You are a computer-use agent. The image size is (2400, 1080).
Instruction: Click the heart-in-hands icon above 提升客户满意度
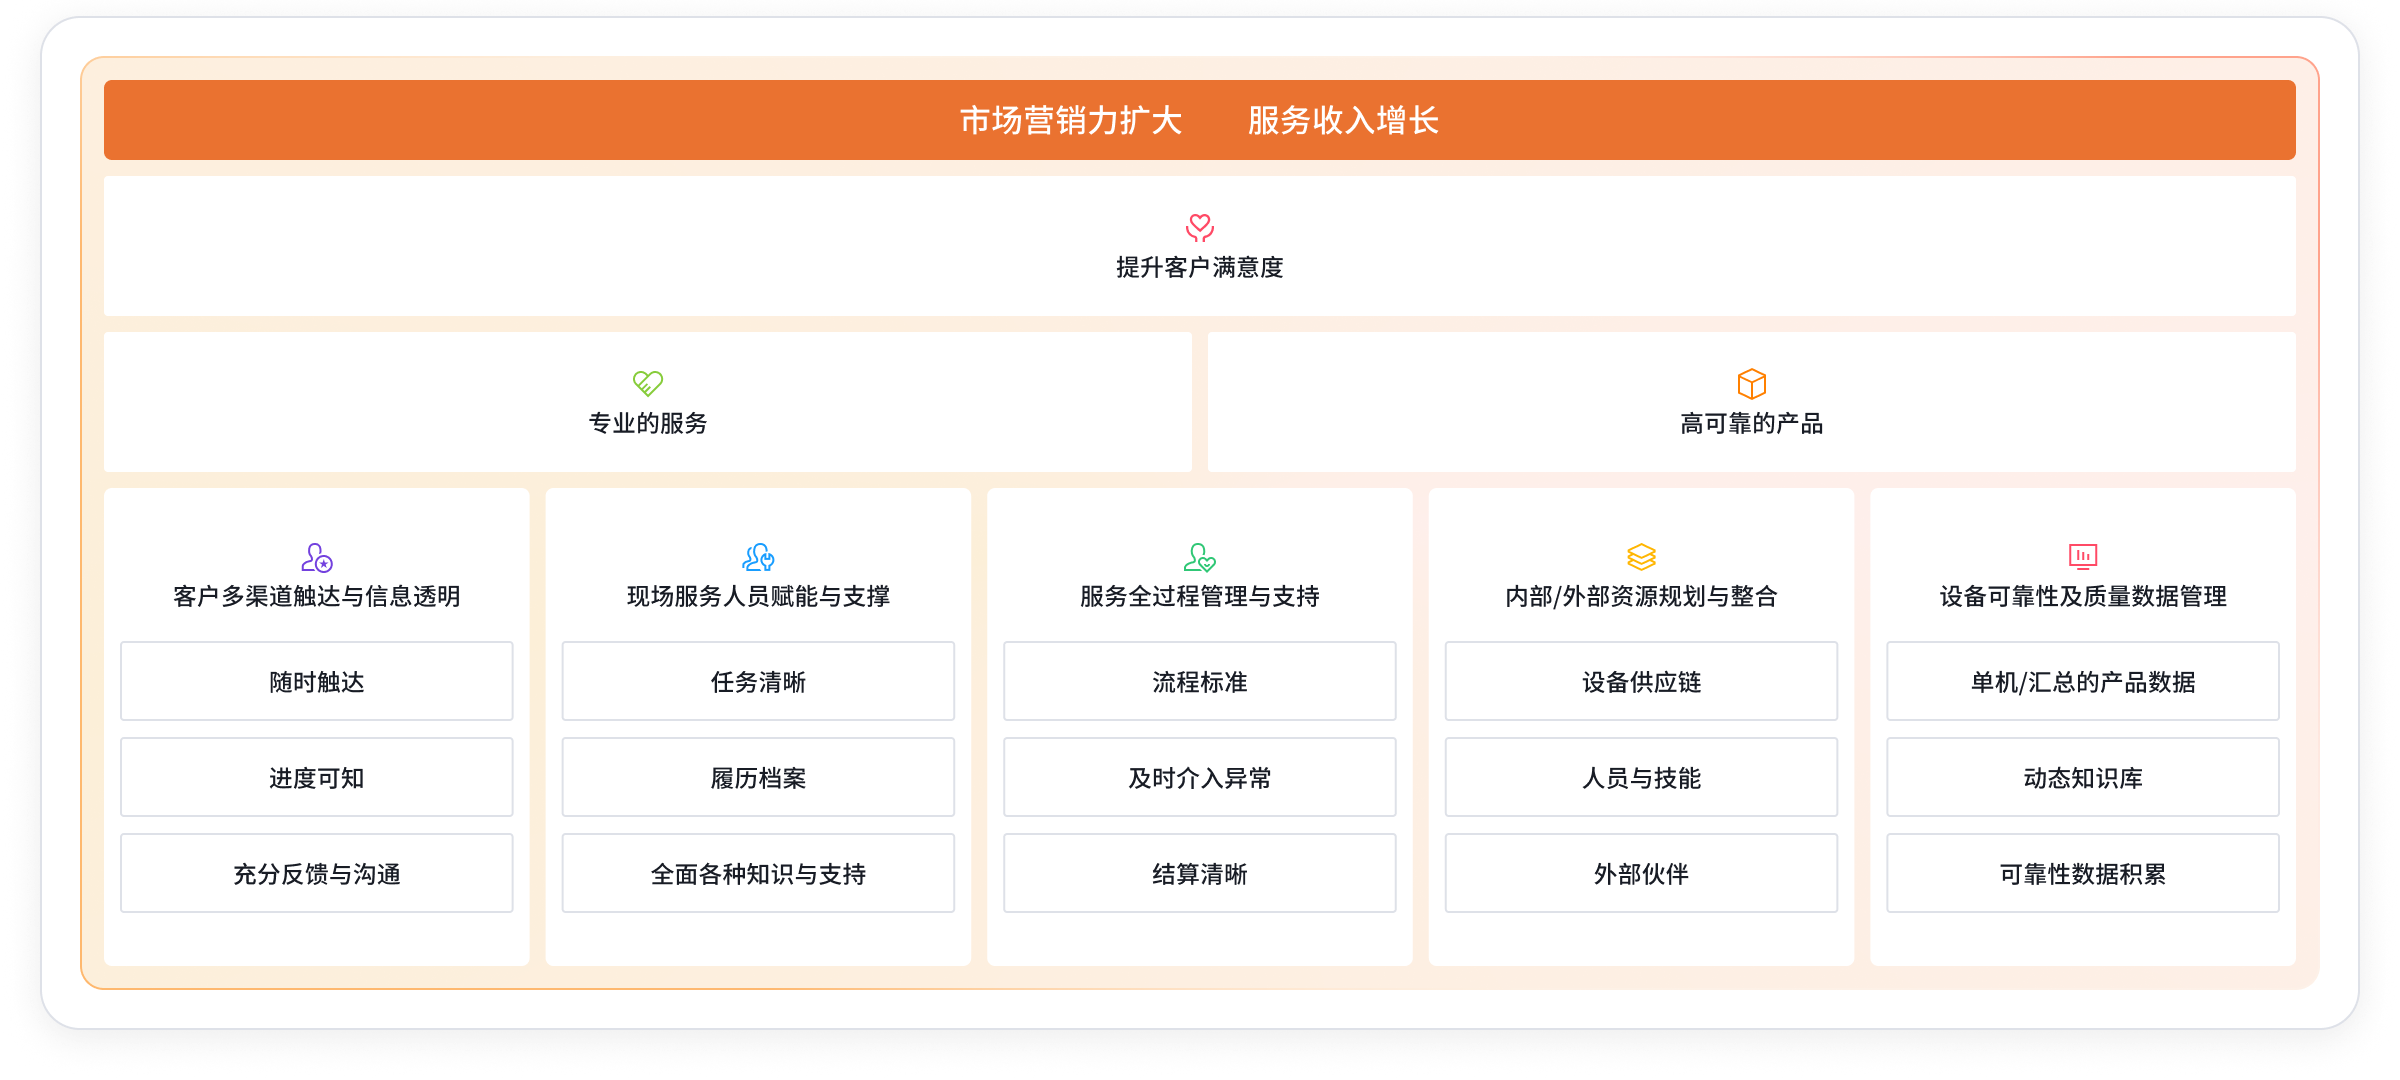click(x=1199, y=228)
